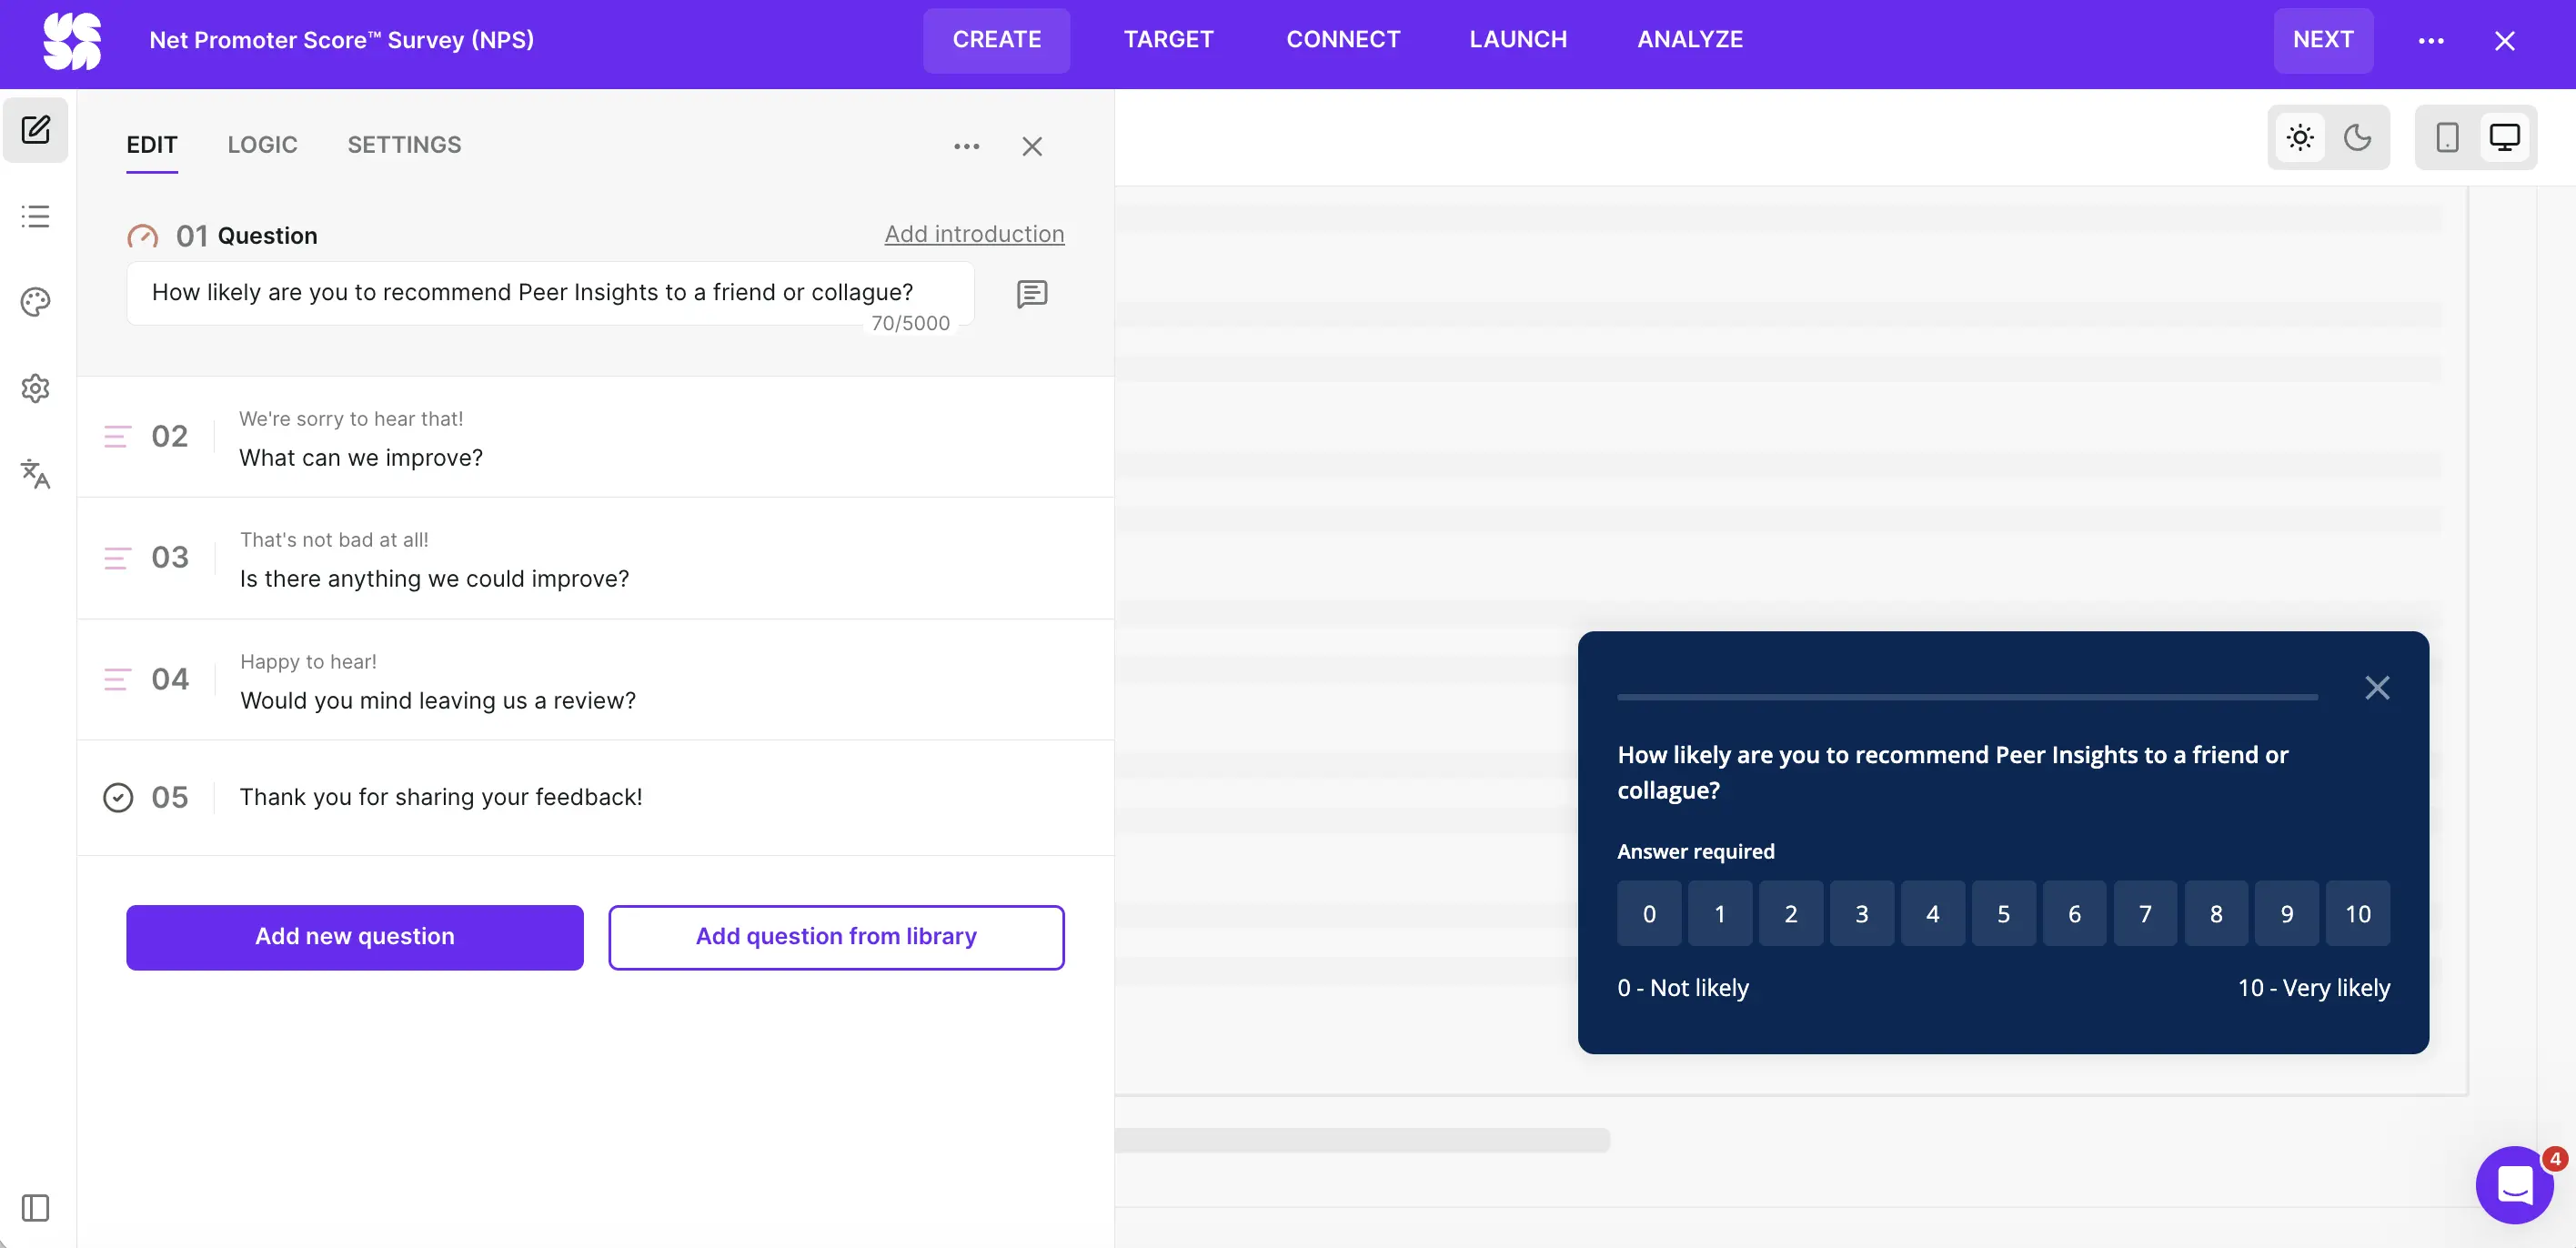Image resolution: width=2576 pixels, height=1248 pixels.
Task: Collapse the side panel icon at bottom
Action: [x=36, y=1208]
